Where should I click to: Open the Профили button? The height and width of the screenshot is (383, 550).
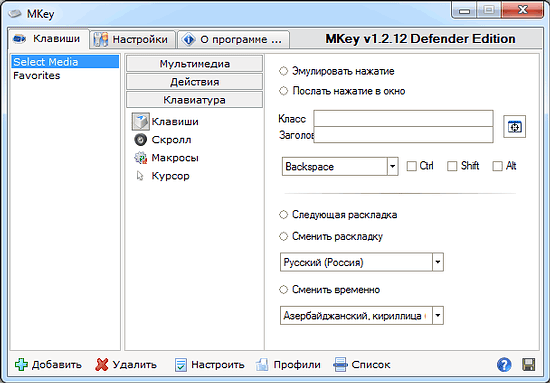click(288, 365)
